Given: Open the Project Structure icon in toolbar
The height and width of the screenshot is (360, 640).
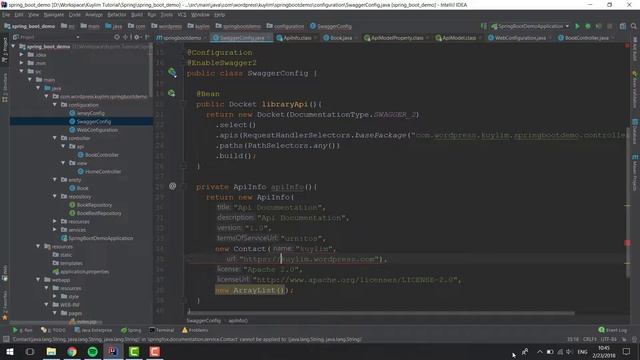Looking at the screenshot, I should pos(622,26).
